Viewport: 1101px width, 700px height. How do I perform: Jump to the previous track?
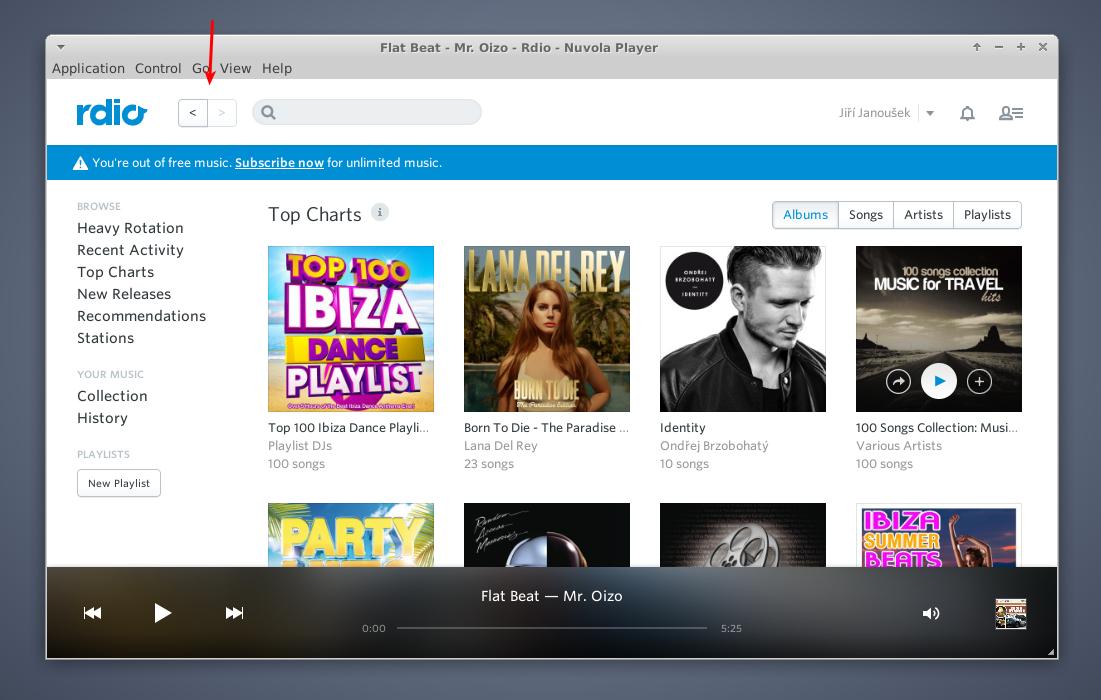92,613
